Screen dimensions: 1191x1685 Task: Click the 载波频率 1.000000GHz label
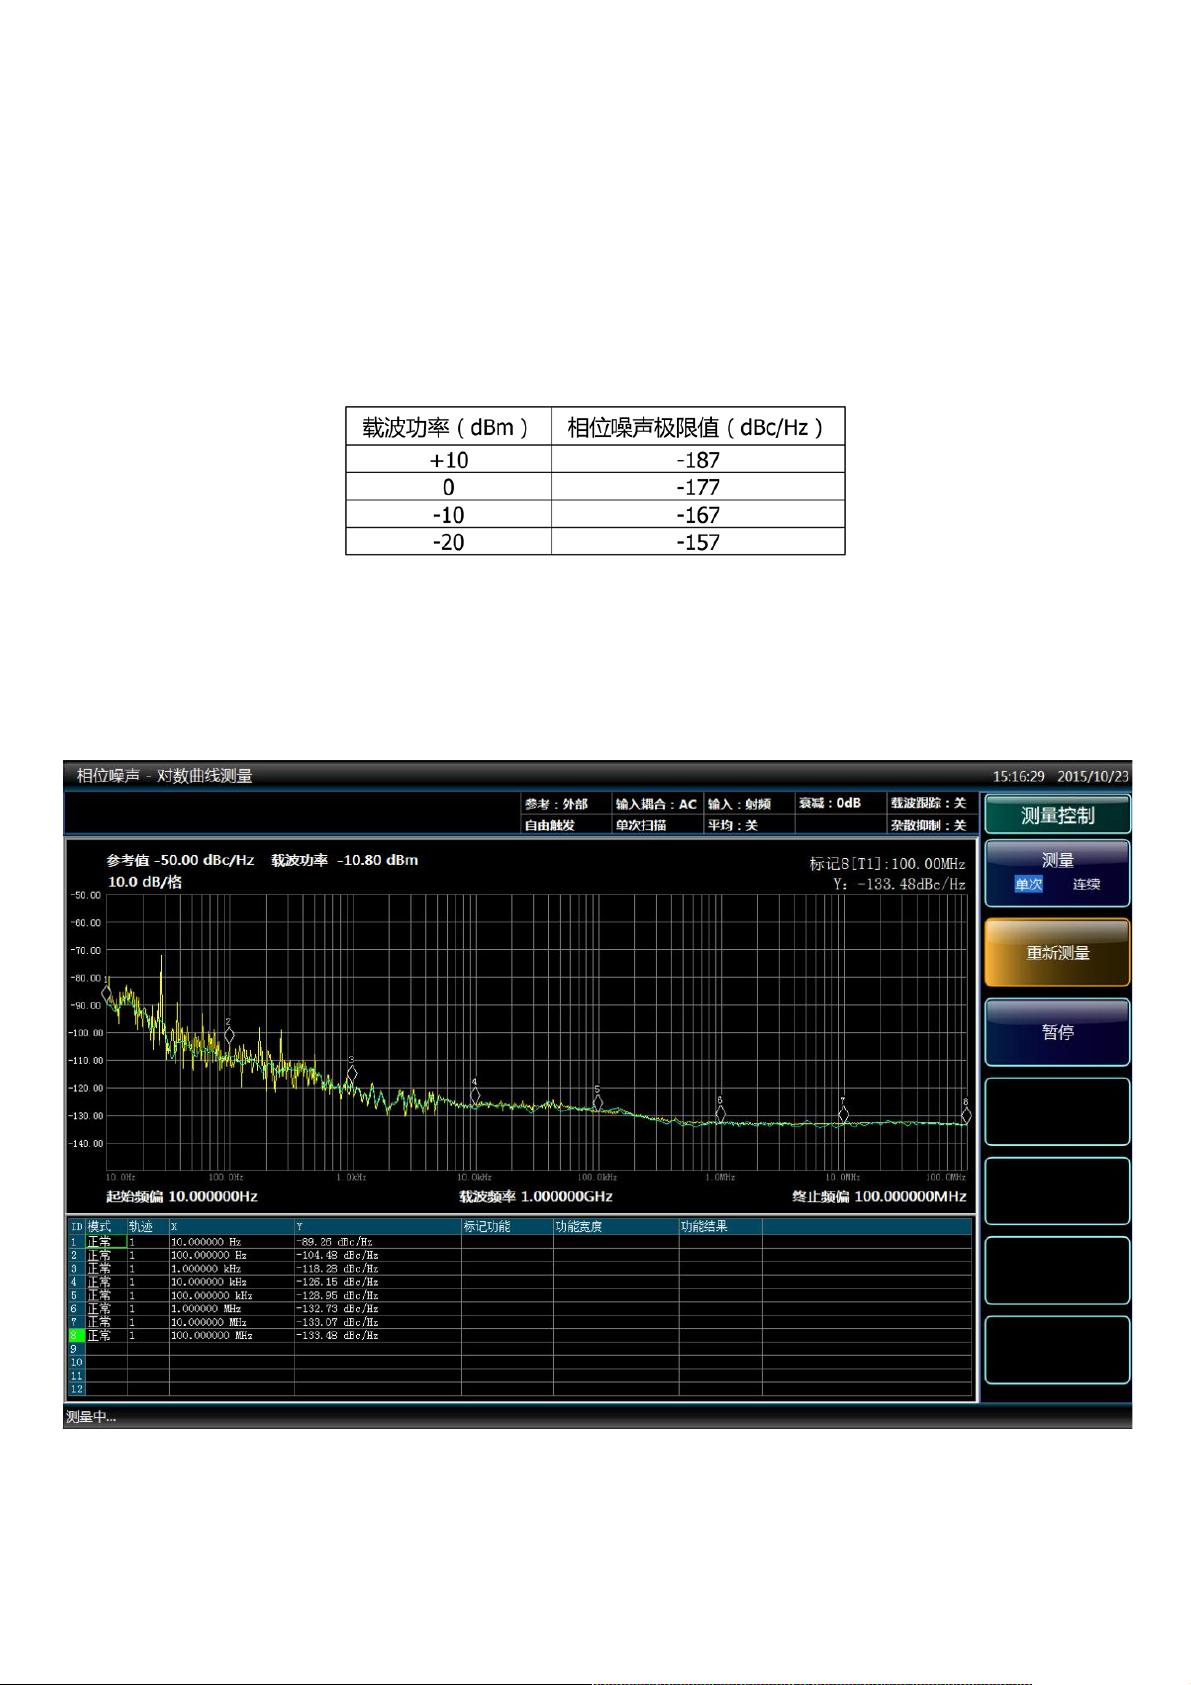point(536,1196)
